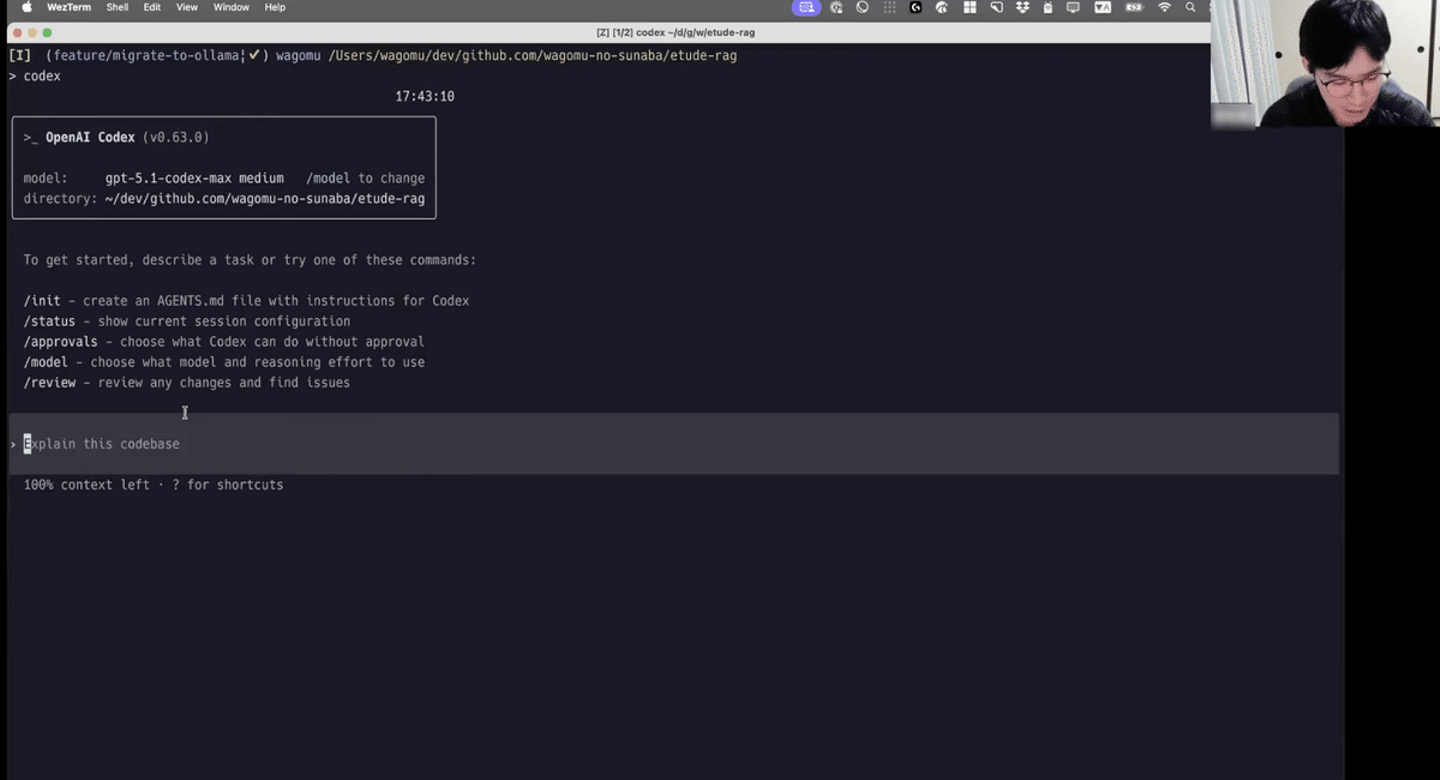This screenshot has width=1440, height=780.
Task: Click the "OpenAI Codex" heading
Action: [x=90, y=137]
